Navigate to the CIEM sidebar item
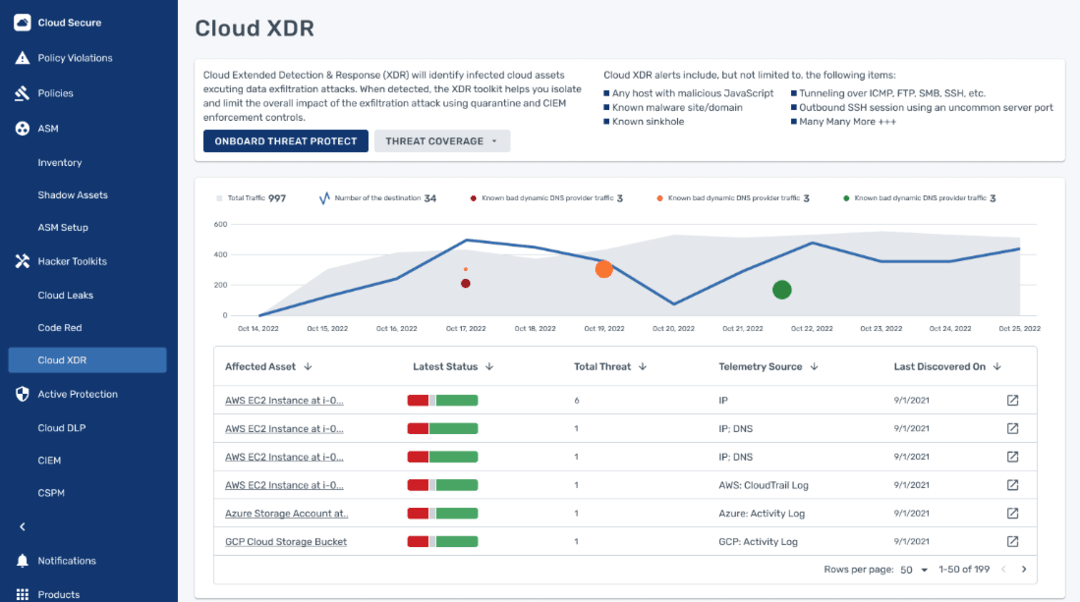 point(49,460)
